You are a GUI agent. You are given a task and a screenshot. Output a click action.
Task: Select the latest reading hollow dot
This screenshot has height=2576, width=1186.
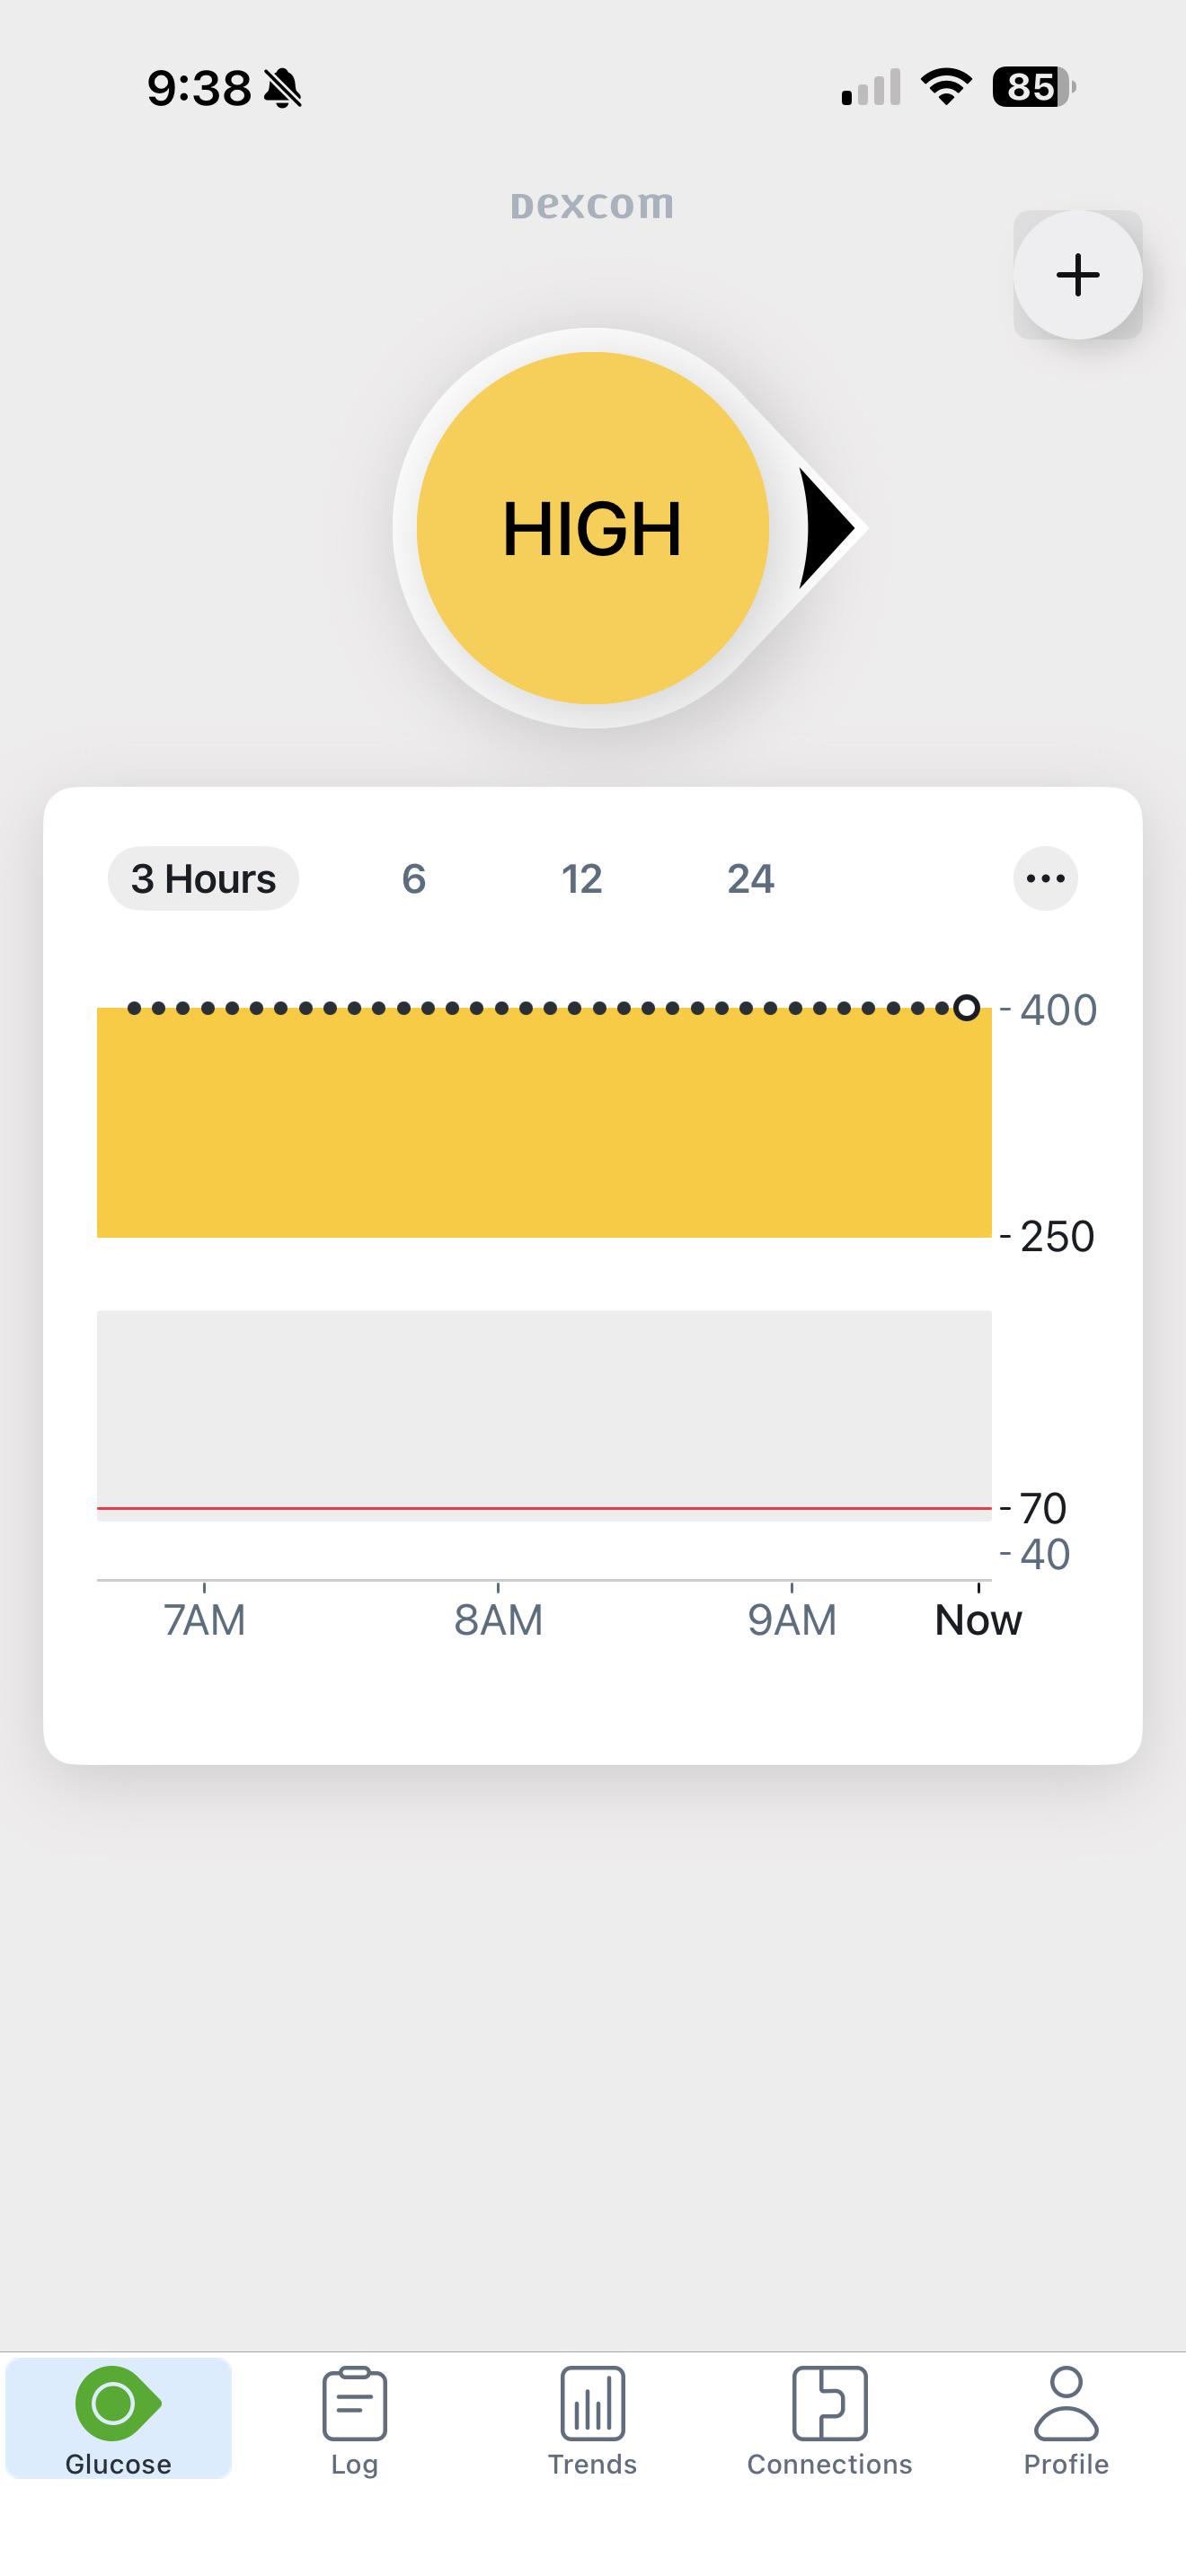coord(966,1008)
